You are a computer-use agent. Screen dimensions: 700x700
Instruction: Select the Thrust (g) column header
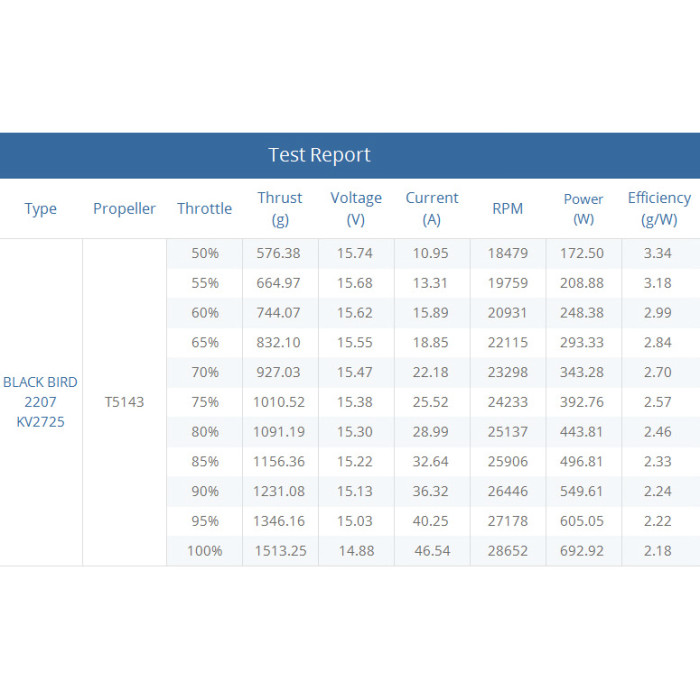tap(280, 208)
